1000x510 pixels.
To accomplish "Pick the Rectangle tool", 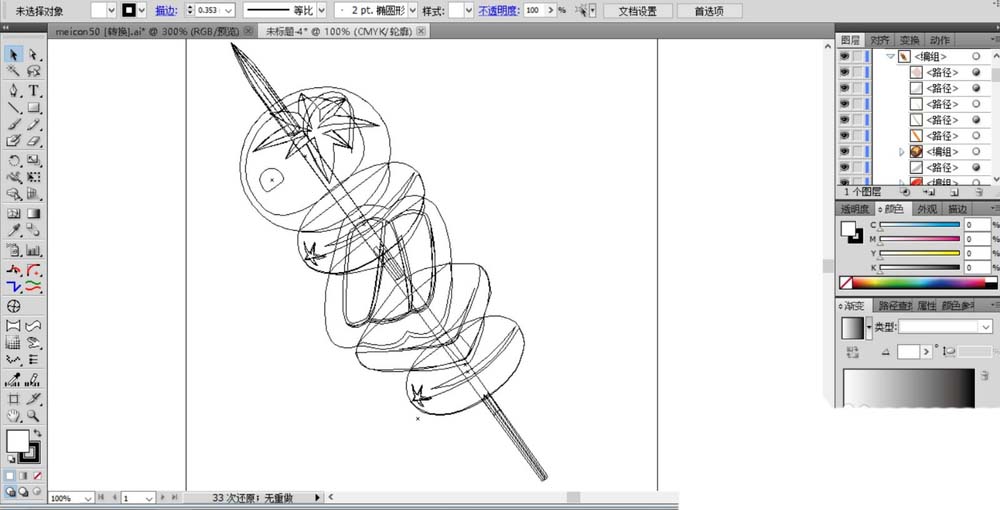I will coord(34,108).
